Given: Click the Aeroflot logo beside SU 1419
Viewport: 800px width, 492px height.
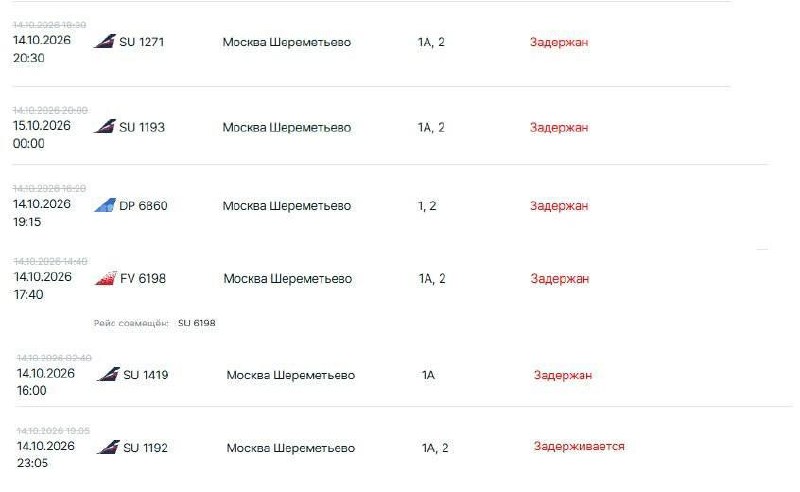Looking at the screenshot, I should click(x=108, y=374).
